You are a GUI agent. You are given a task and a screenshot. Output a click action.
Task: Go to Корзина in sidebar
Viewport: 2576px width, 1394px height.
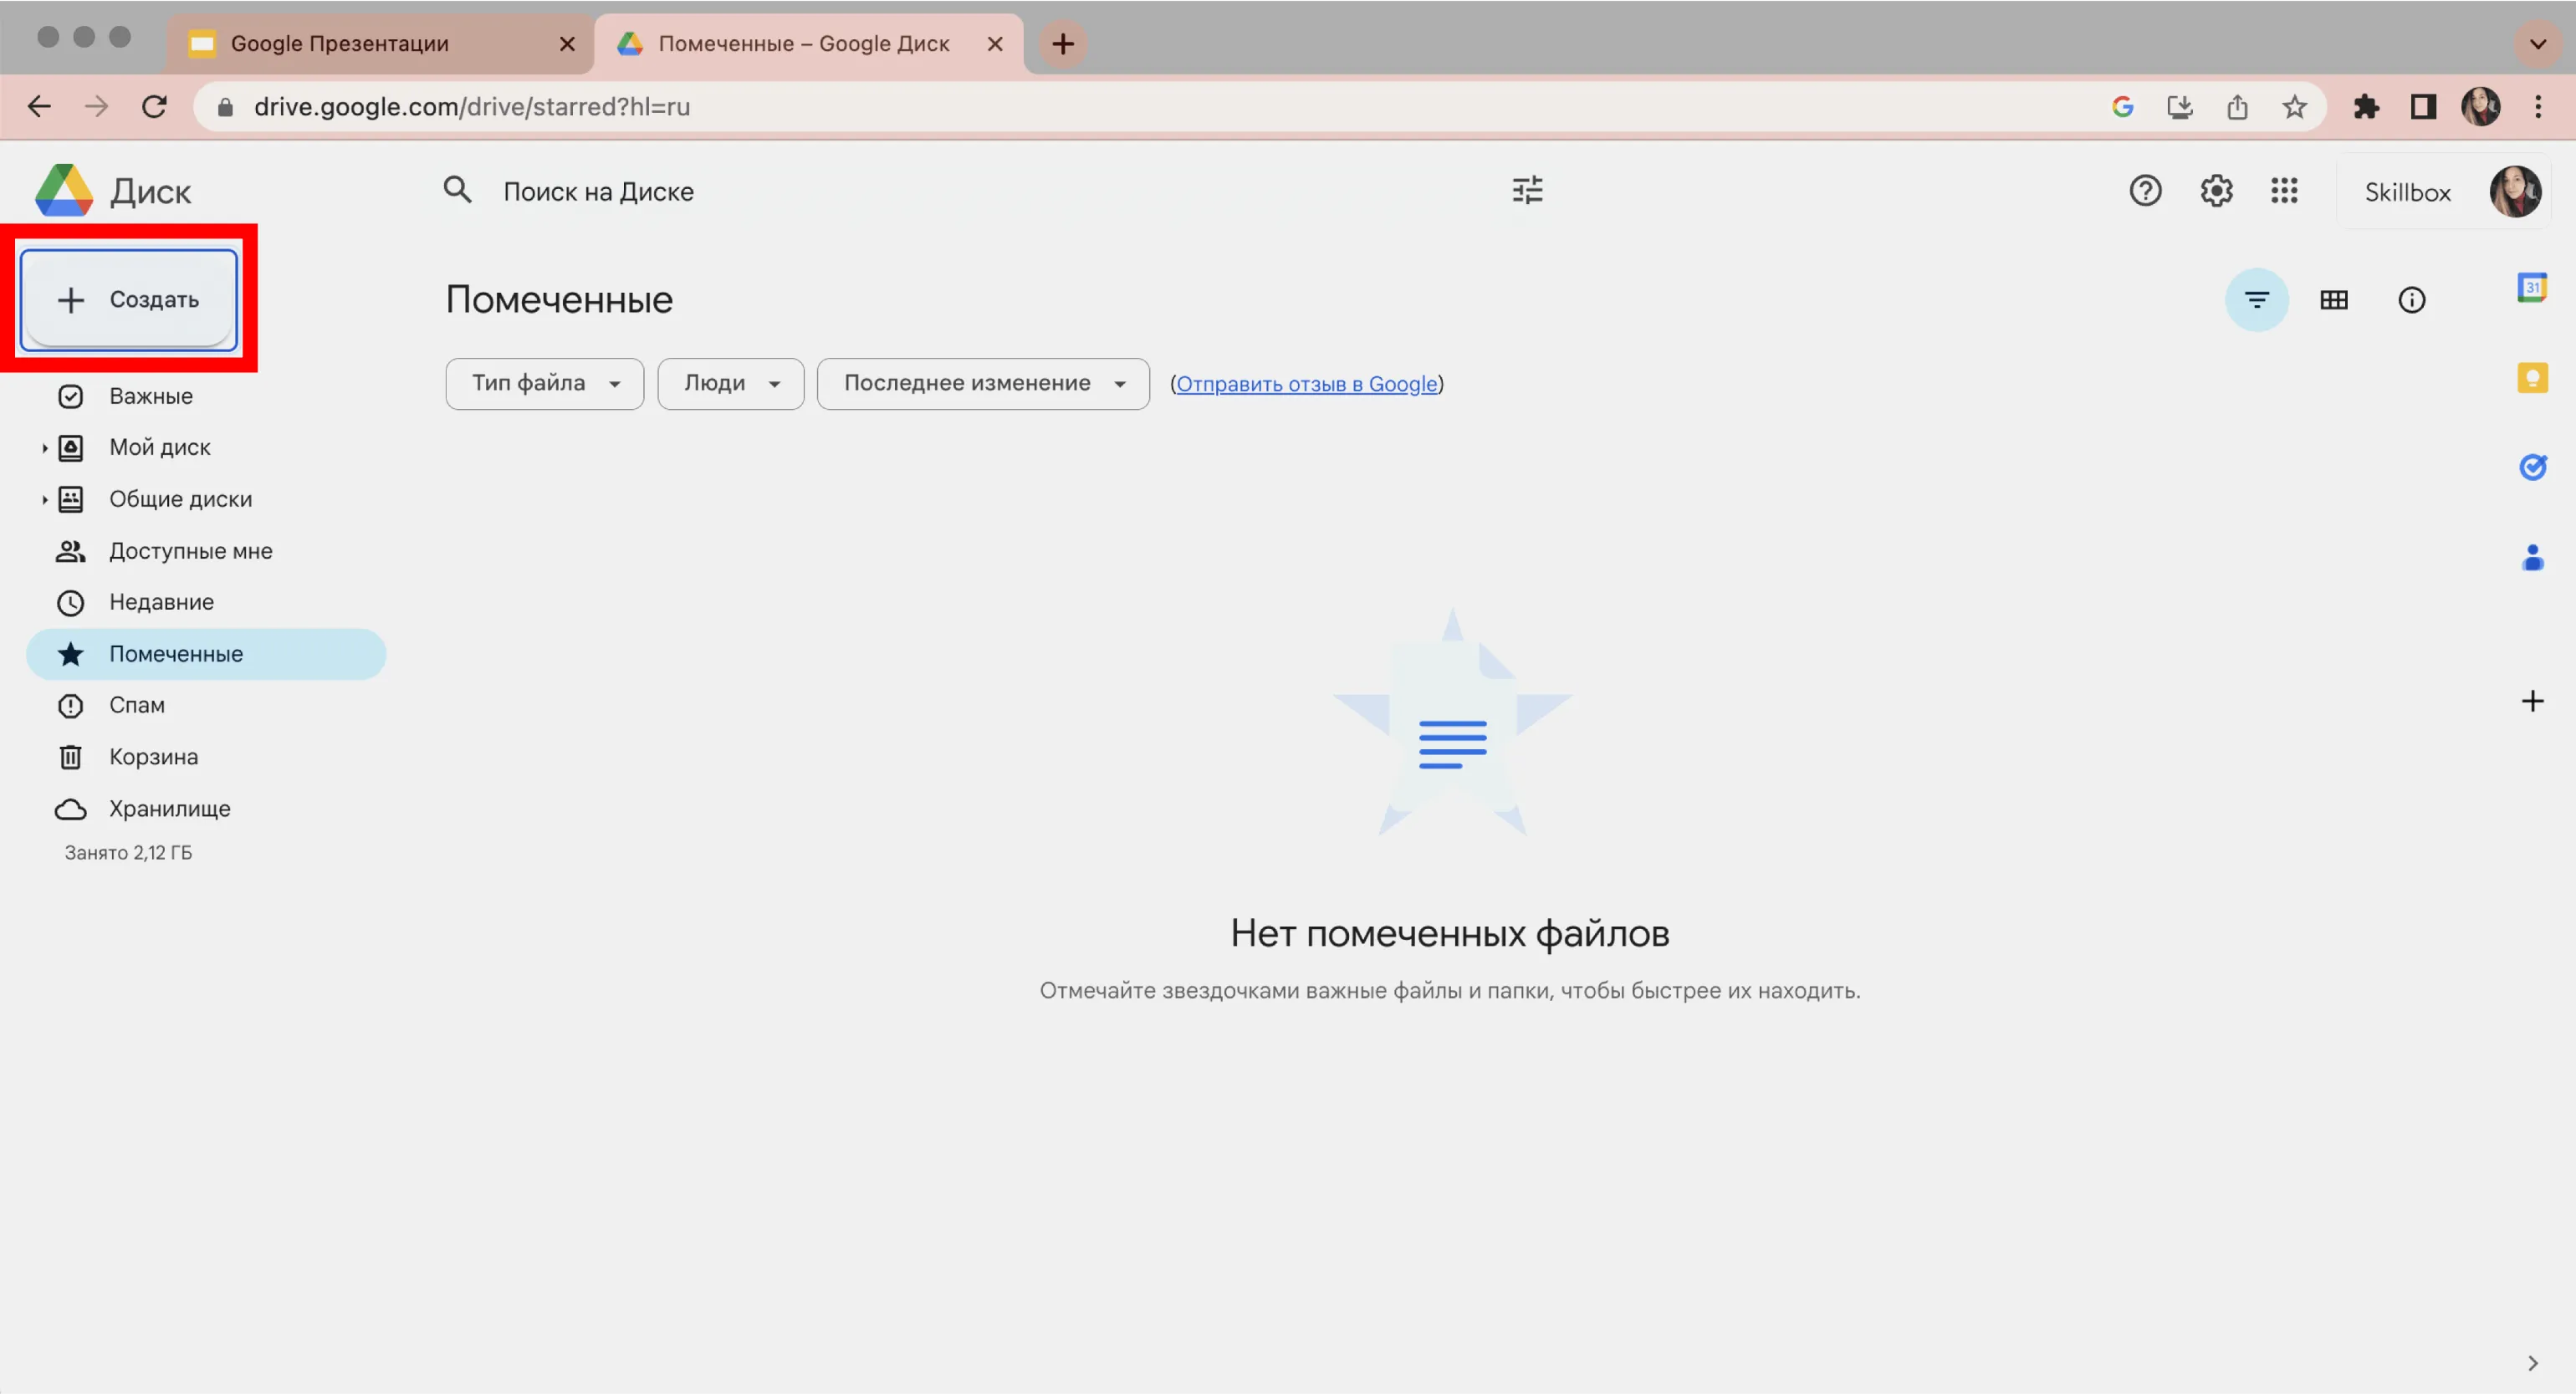(153, 757)
